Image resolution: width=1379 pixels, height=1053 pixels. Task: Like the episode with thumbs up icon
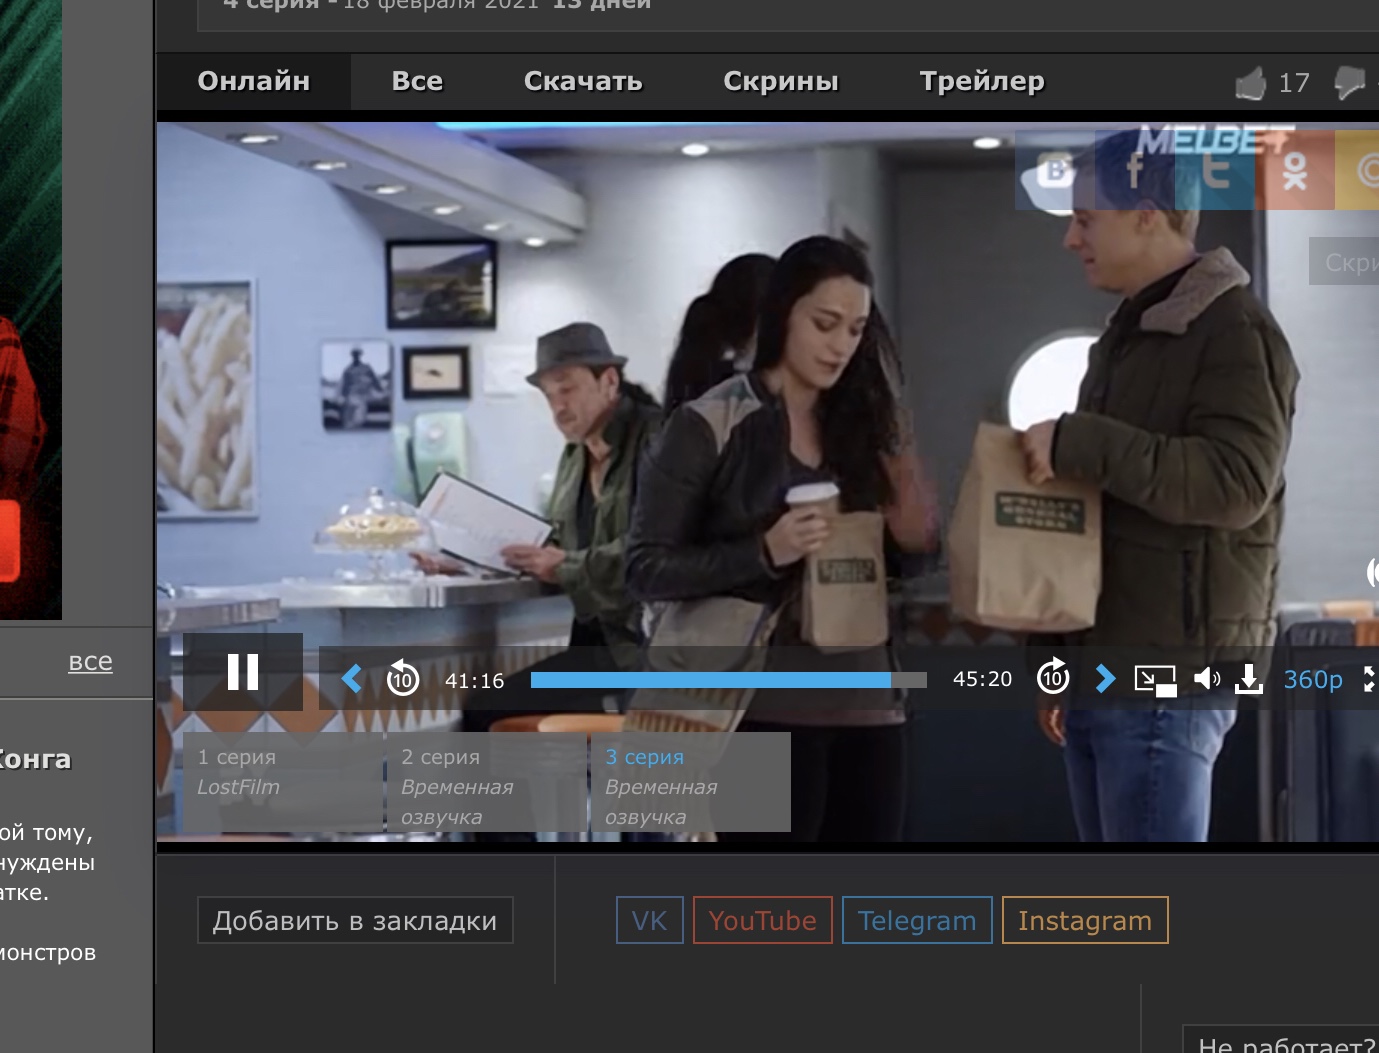pyautogui.click(x=1251, y=83)
